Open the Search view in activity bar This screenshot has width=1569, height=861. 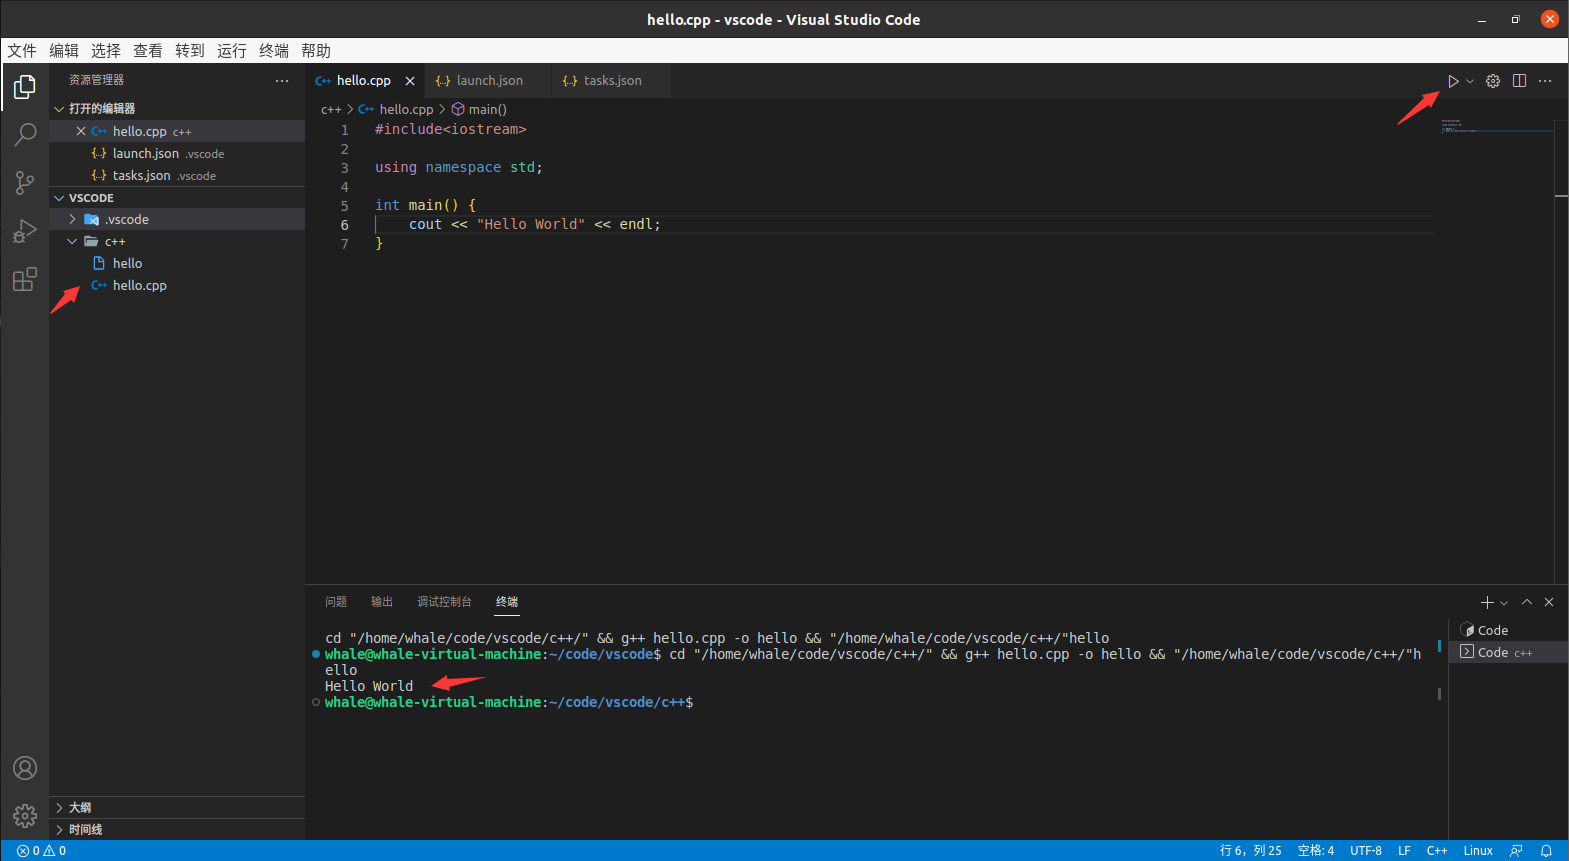coord(25,134)
